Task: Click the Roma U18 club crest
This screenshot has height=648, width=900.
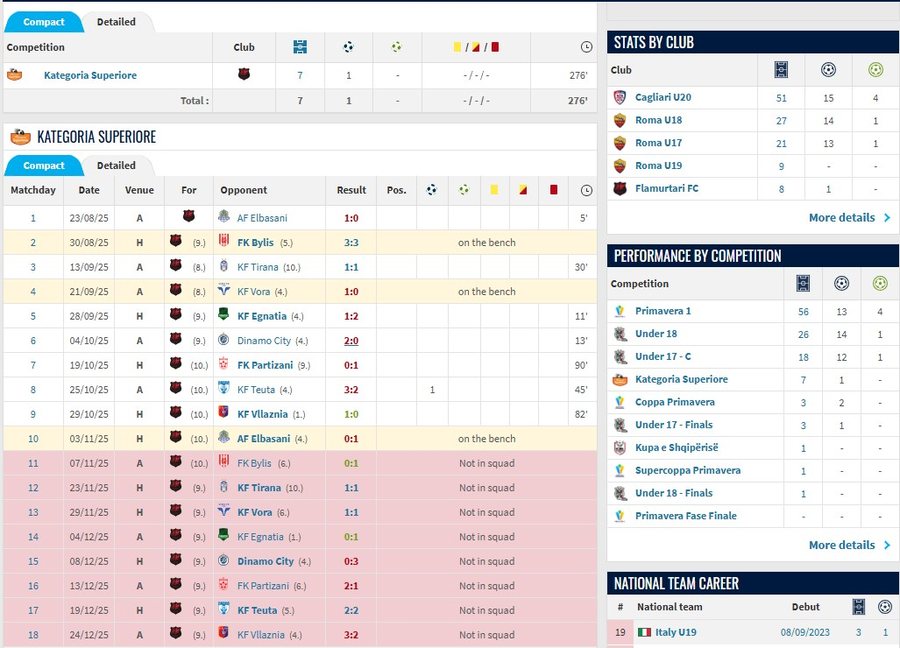Action: (620, 120)
